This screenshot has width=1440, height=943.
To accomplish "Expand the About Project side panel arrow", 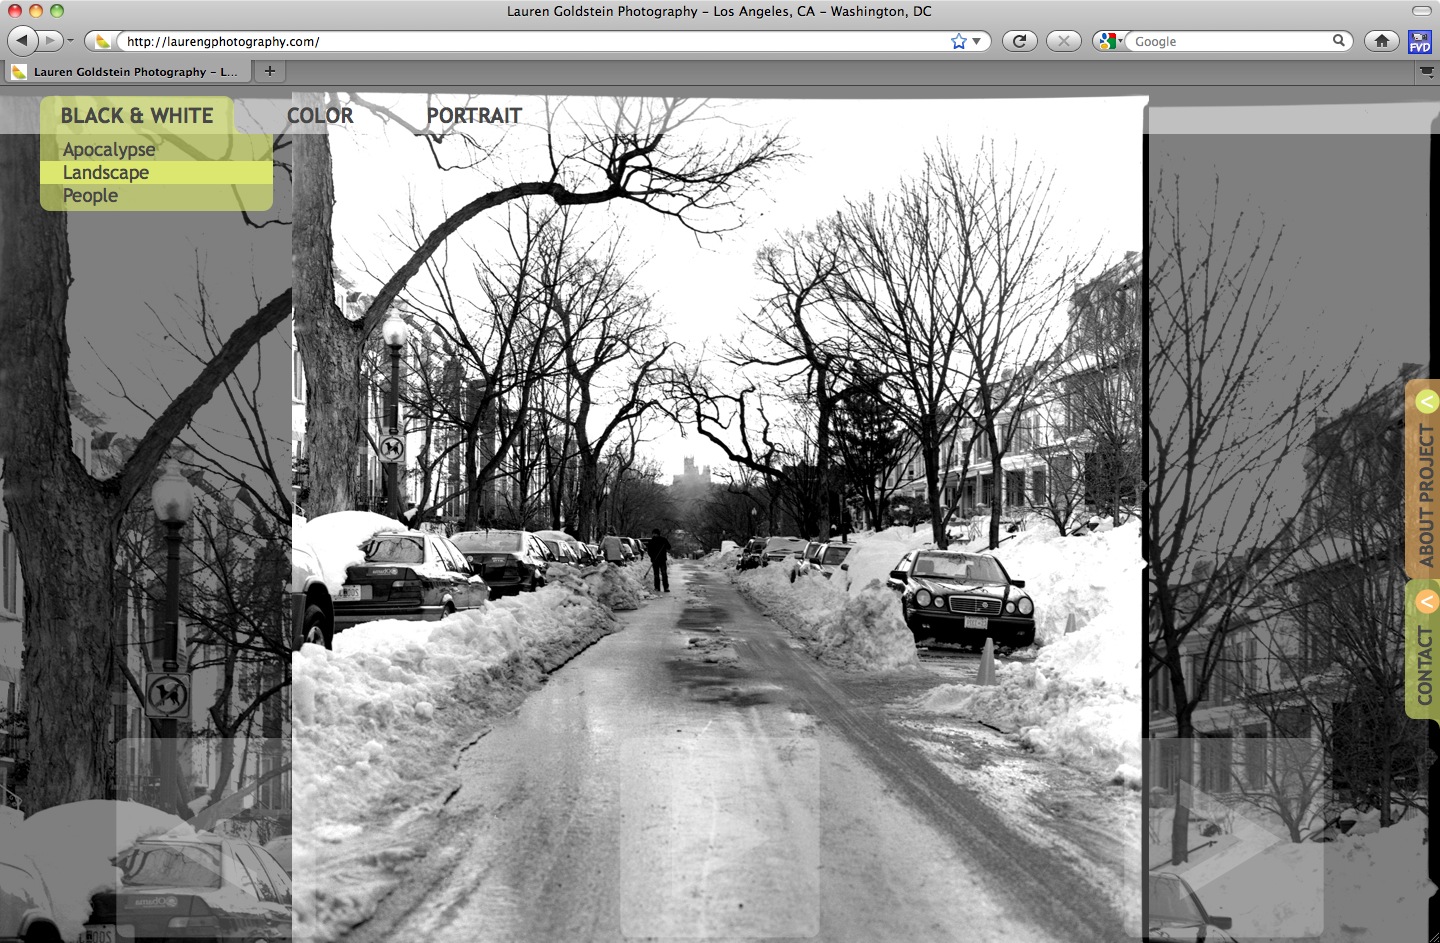I will (x=1426, y=402).
